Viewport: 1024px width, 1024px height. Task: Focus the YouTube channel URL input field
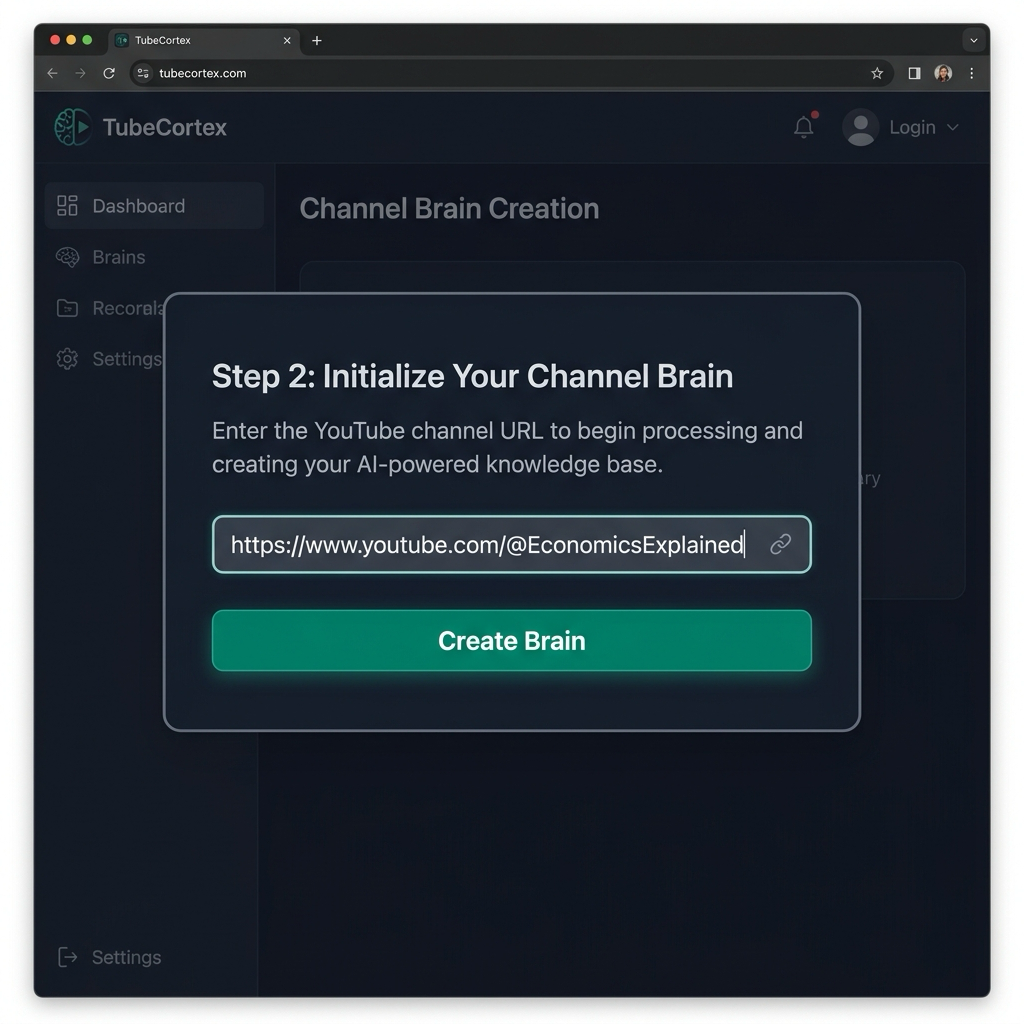[511, 544]
